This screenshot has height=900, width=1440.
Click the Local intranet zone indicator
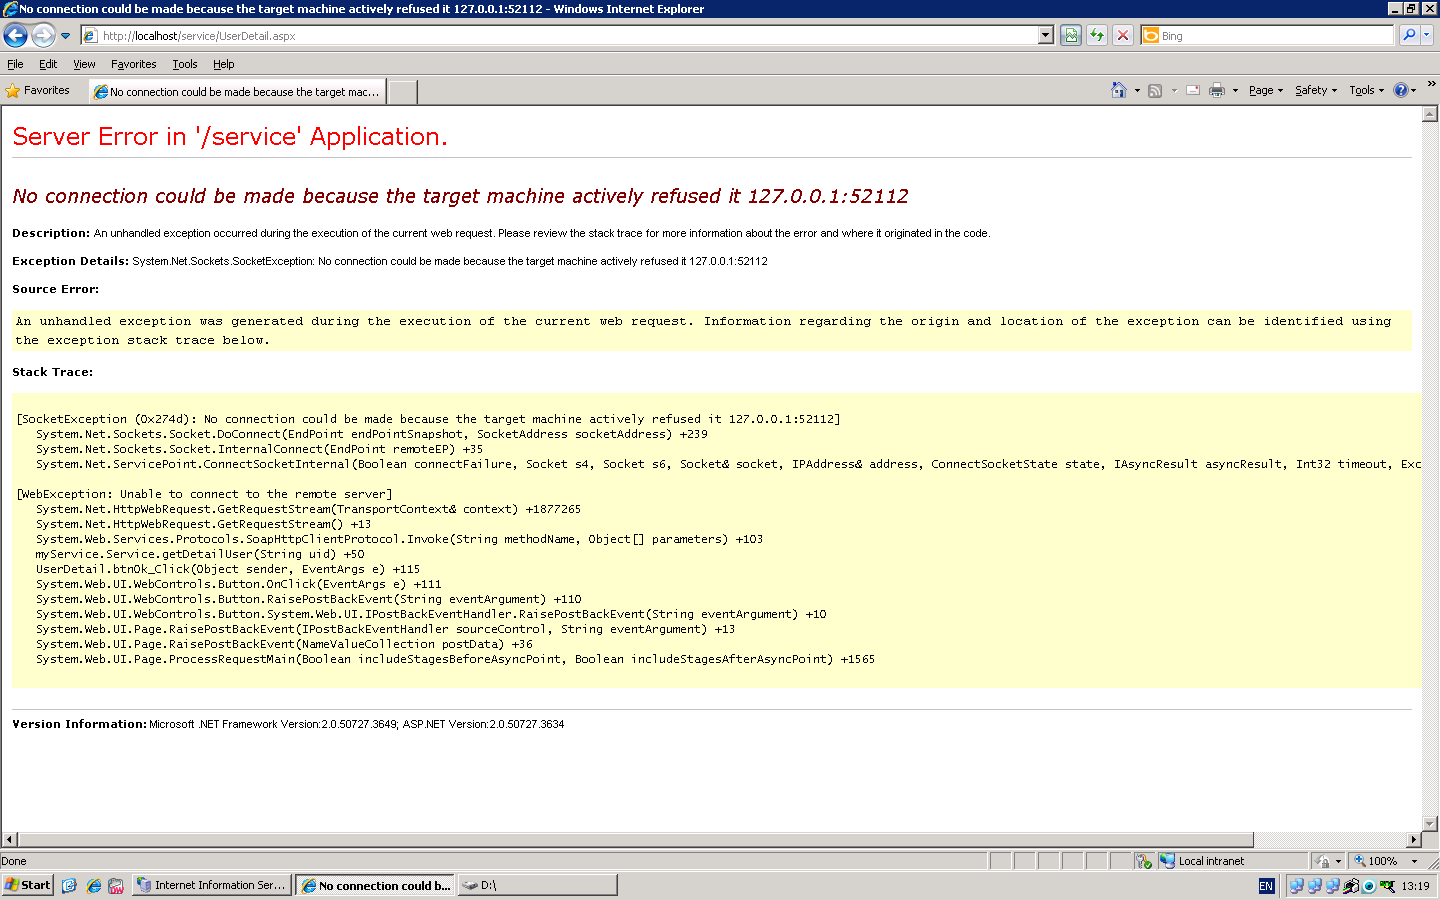point(1234,861)
